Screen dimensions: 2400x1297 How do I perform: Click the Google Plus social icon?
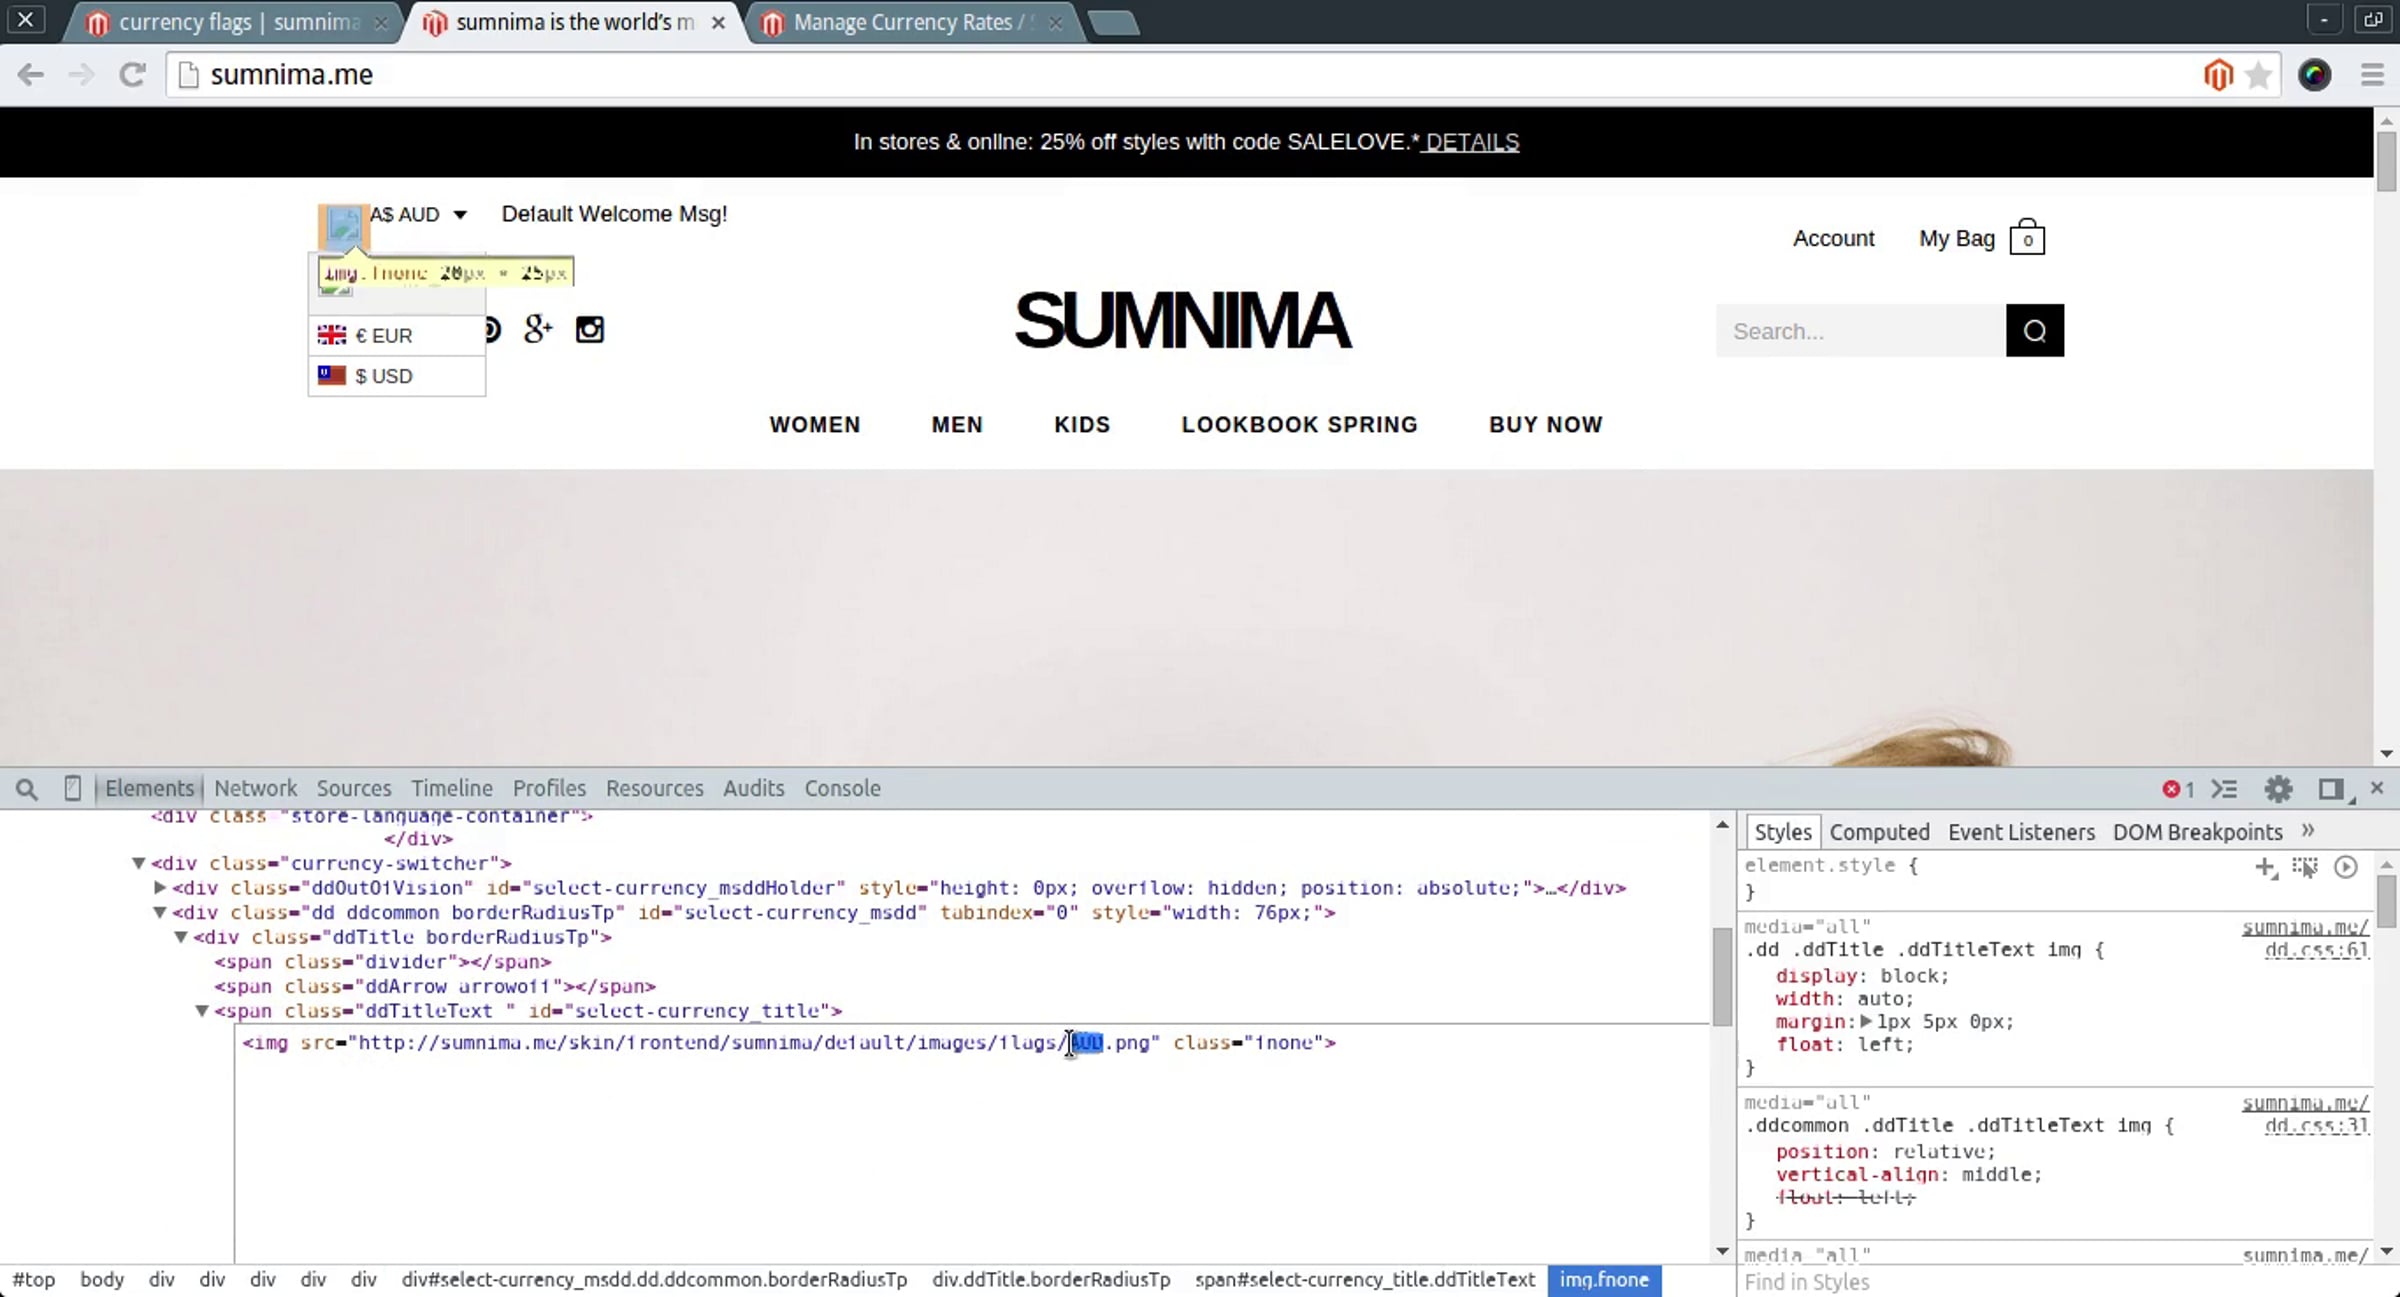538,329
